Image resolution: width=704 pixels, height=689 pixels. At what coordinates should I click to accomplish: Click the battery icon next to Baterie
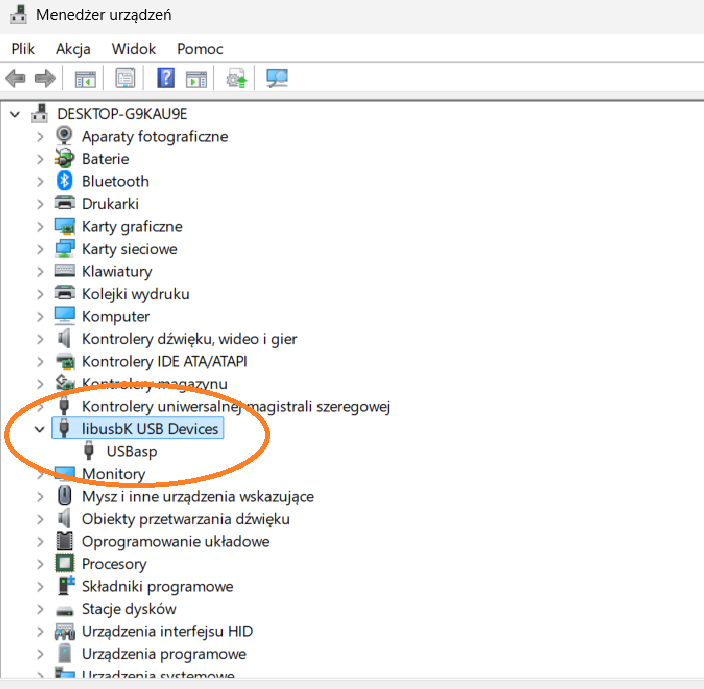tap(64, 158)
